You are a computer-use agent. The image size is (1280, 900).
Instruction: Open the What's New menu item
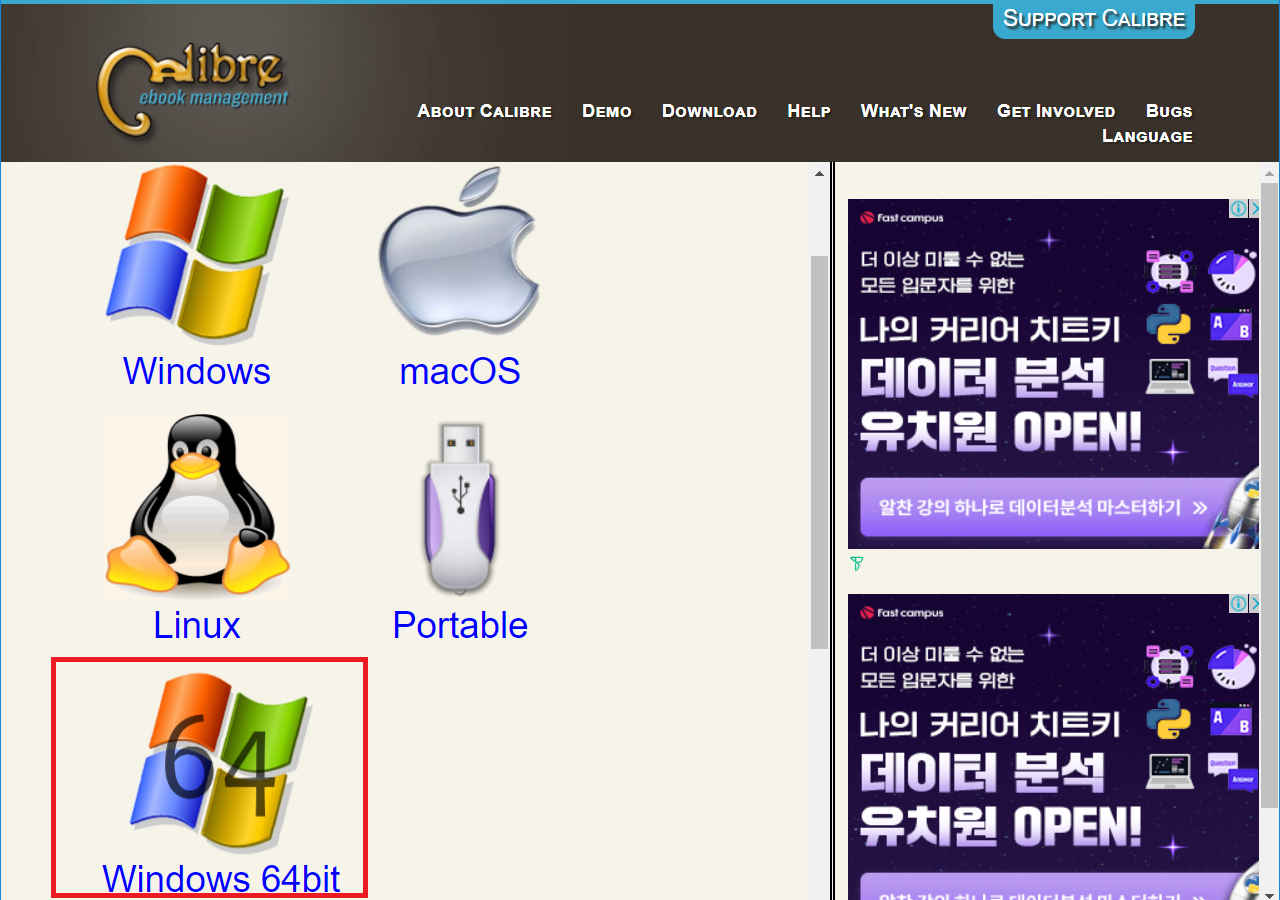[x=914, y=111]
